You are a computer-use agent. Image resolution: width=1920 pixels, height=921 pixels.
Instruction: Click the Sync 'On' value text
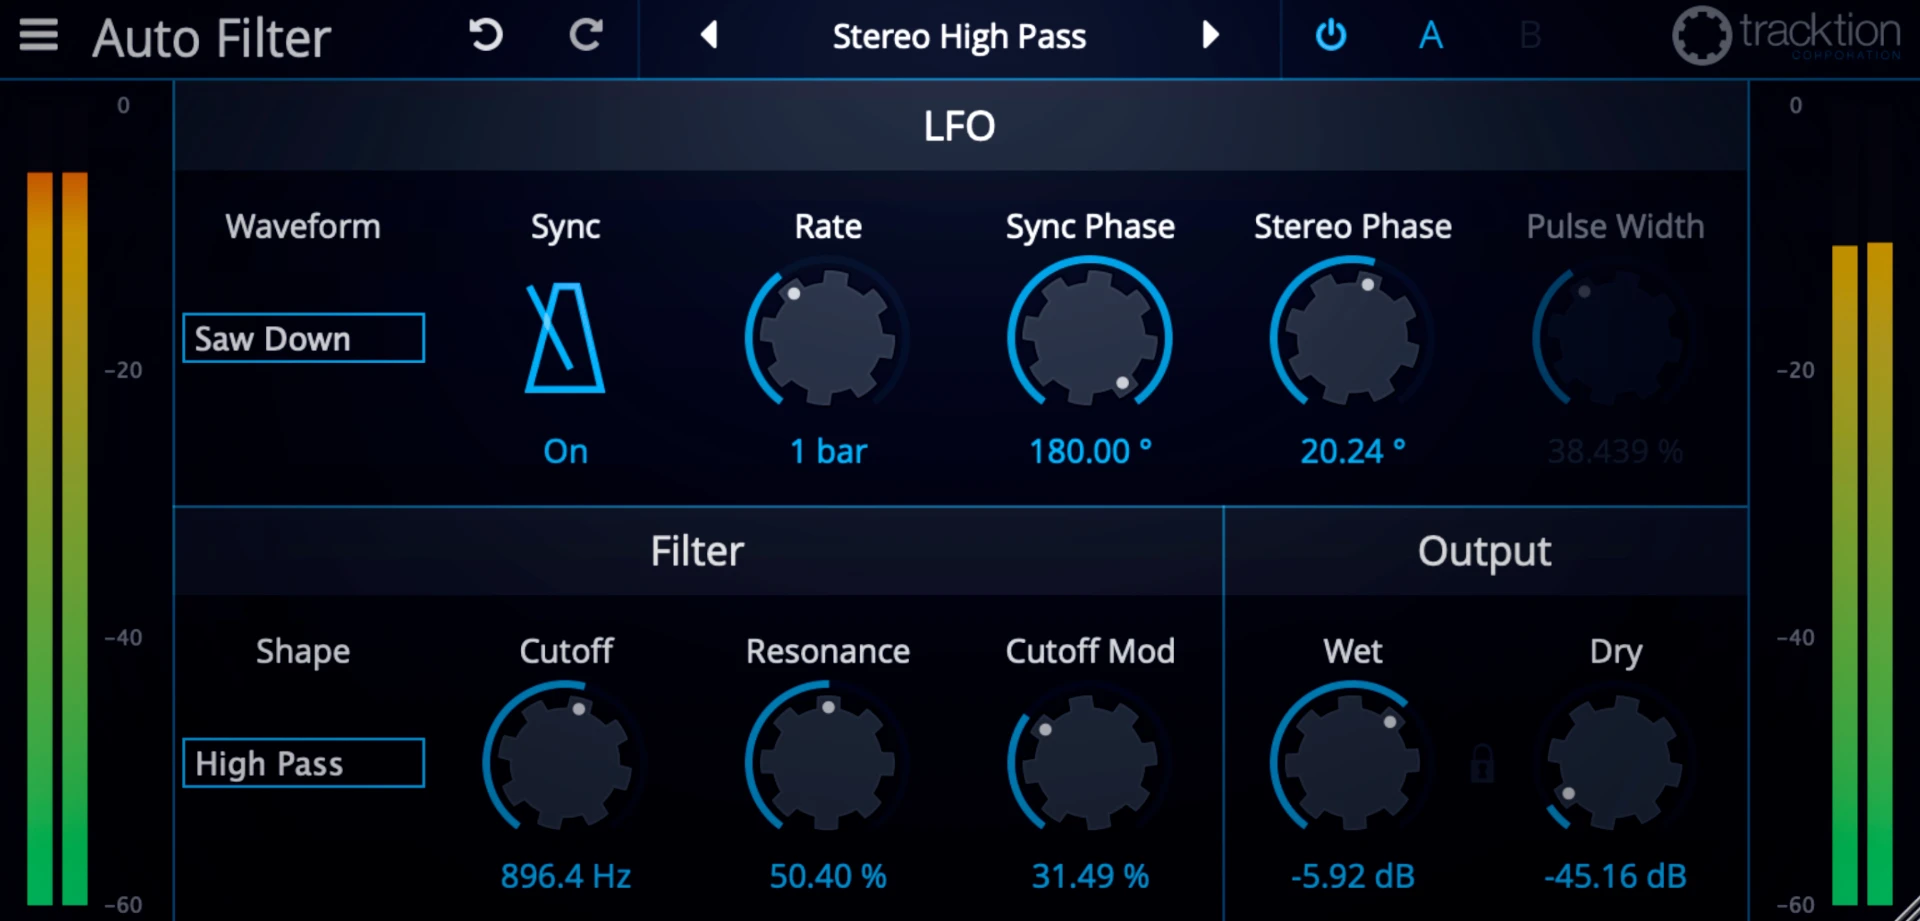(x=565, y=451)
